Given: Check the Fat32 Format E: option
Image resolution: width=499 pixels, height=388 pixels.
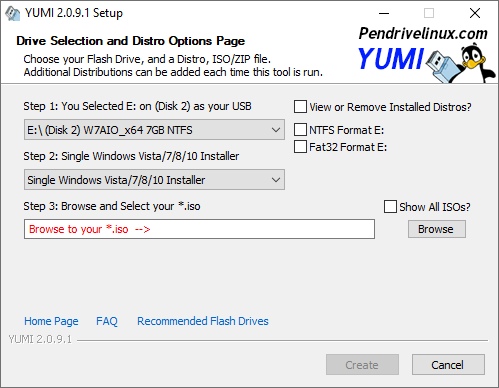Looking at the screenshot, I should coord(300,147).
